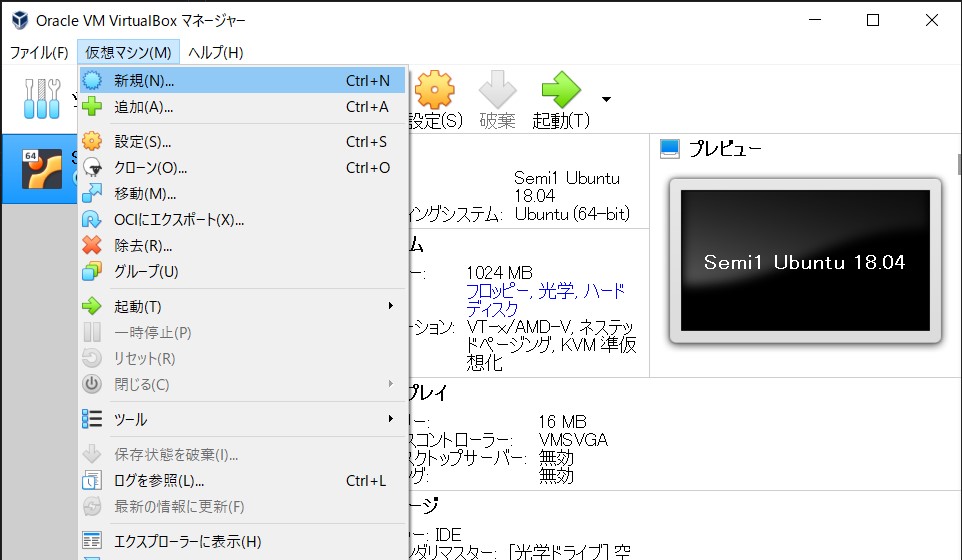Click the vertical scrollbar at right edge

point(958,164)
